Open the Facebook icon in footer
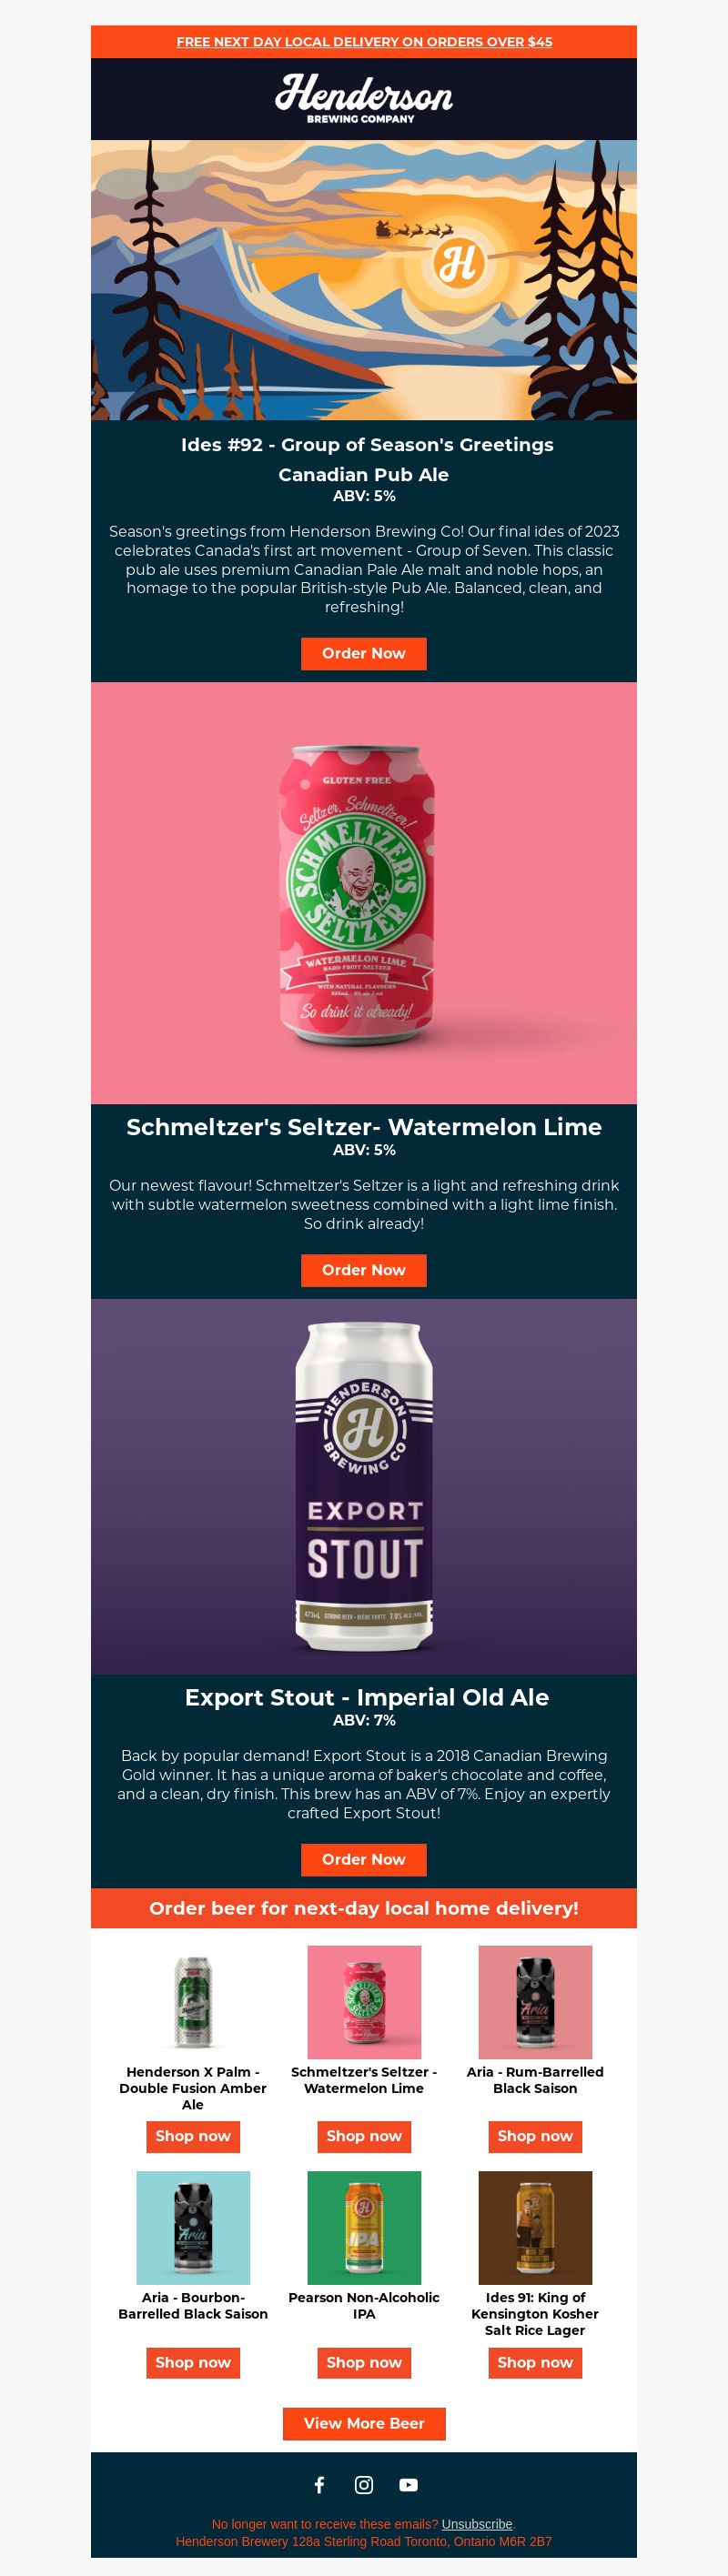 tap(319, 2484)
